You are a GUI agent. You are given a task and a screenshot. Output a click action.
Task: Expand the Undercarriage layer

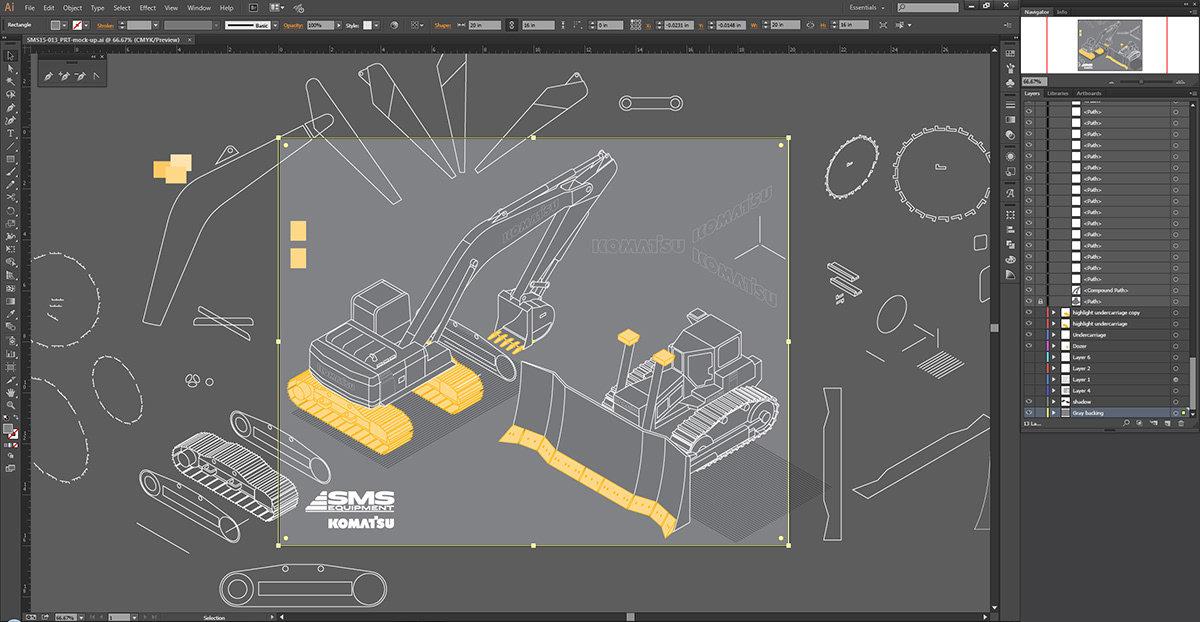point(1053,335)
